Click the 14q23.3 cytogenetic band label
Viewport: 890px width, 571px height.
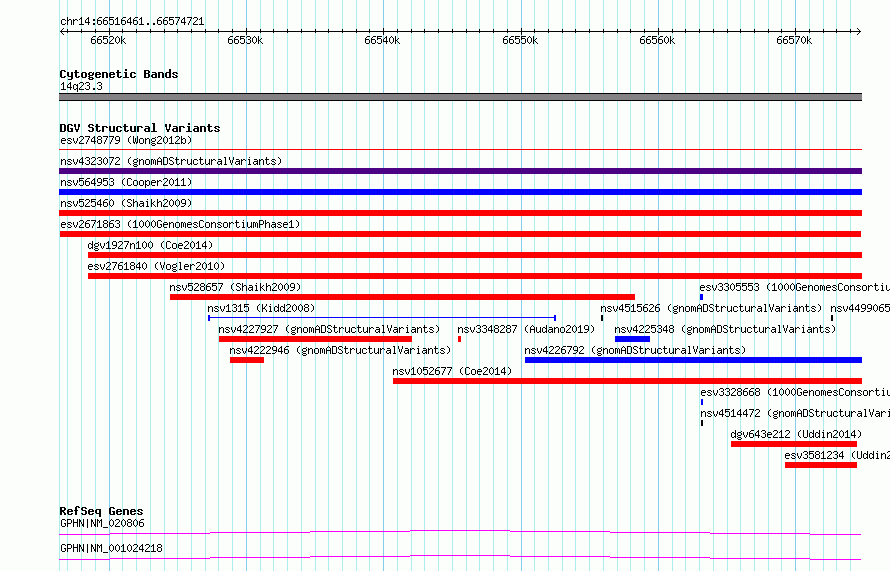tap(81, 86)
